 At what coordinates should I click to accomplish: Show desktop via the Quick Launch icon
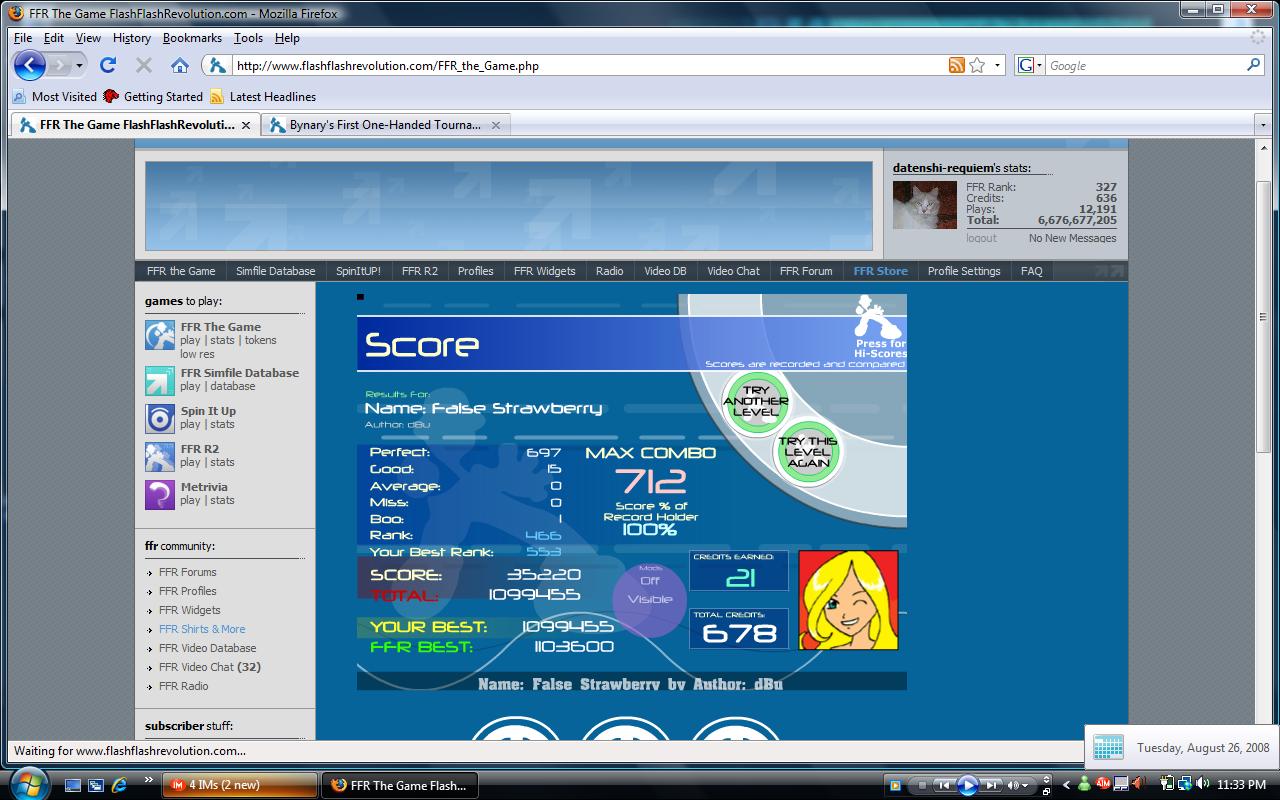coord(72,785)
